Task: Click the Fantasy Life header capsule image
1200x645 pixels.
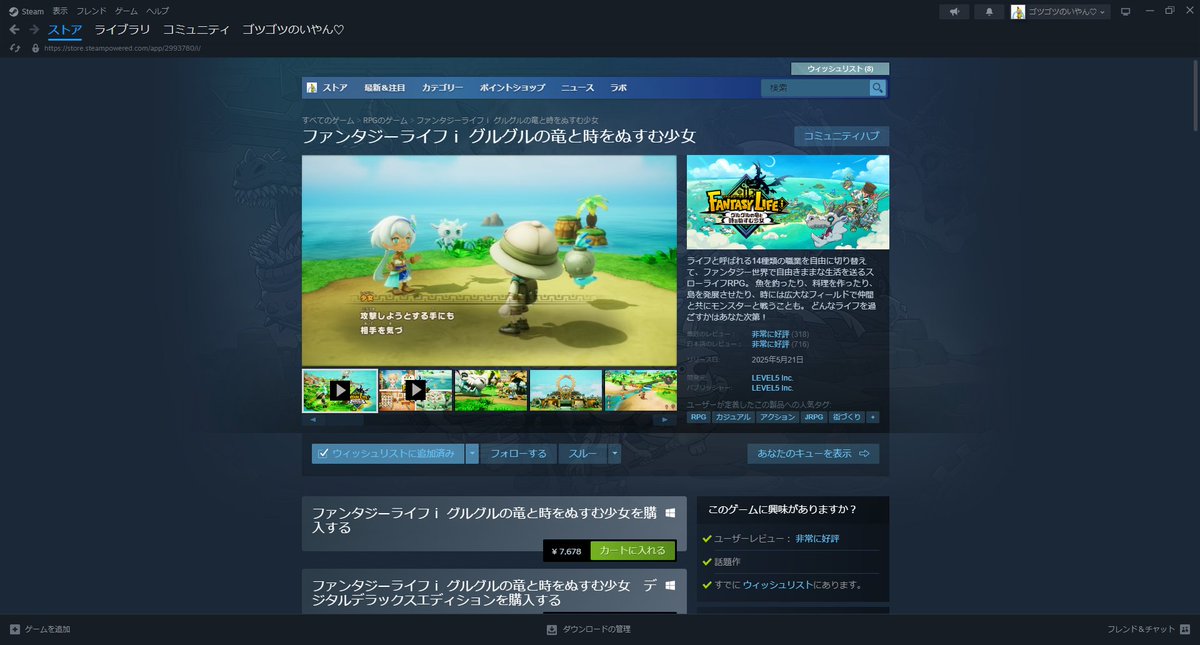Action: (788, 202)
